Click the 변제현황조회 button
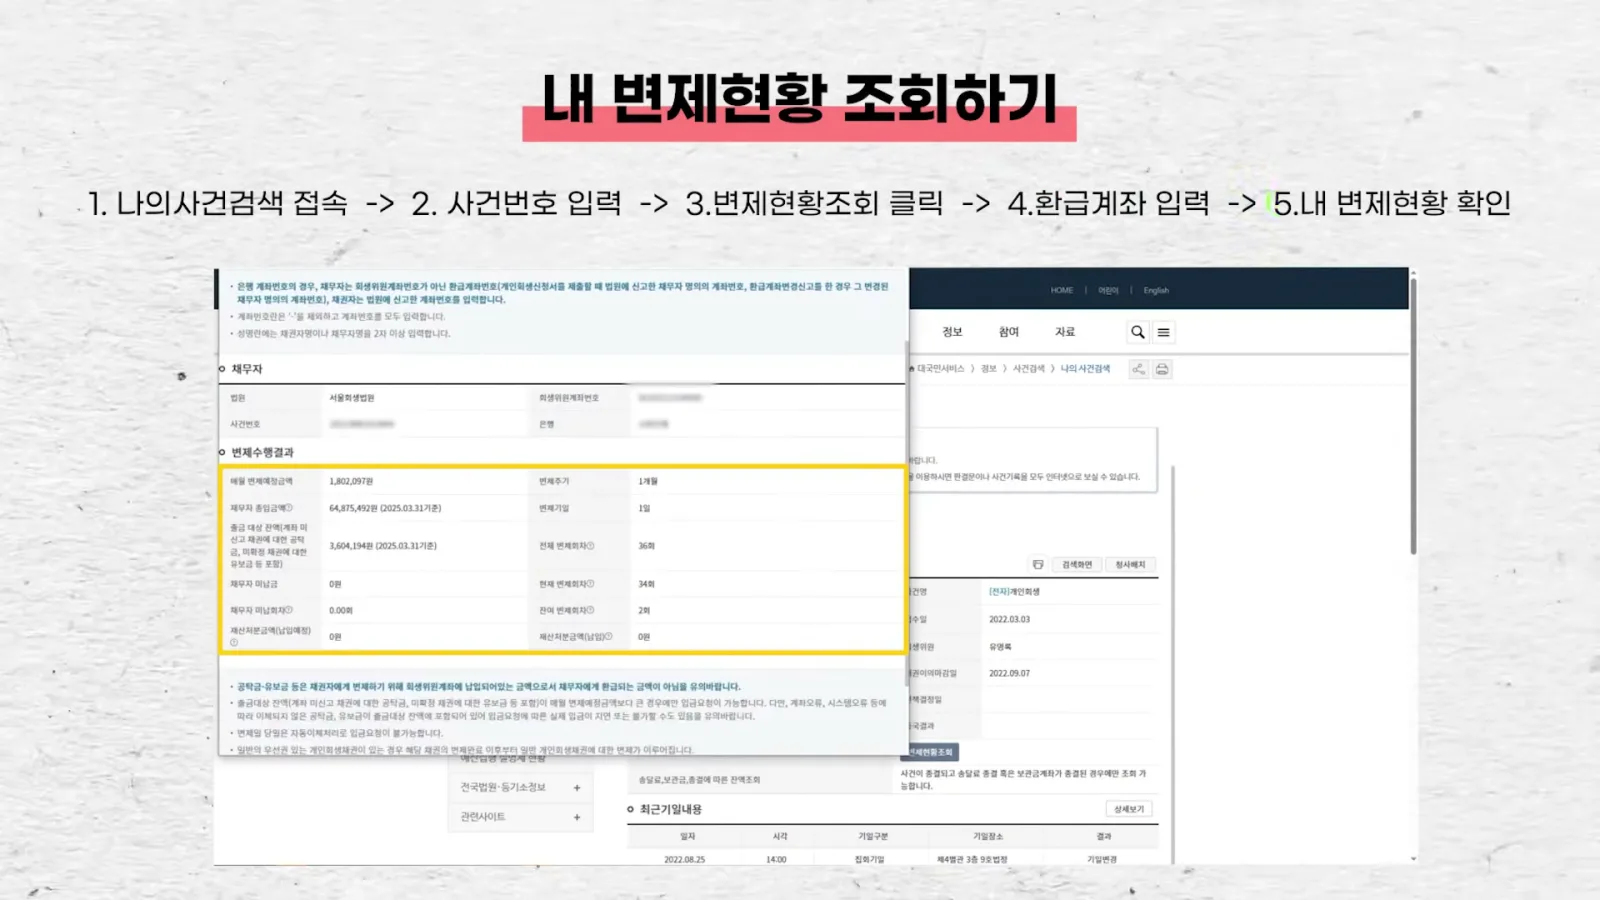This screenshot has height=900, width=1600. [932, 752]
